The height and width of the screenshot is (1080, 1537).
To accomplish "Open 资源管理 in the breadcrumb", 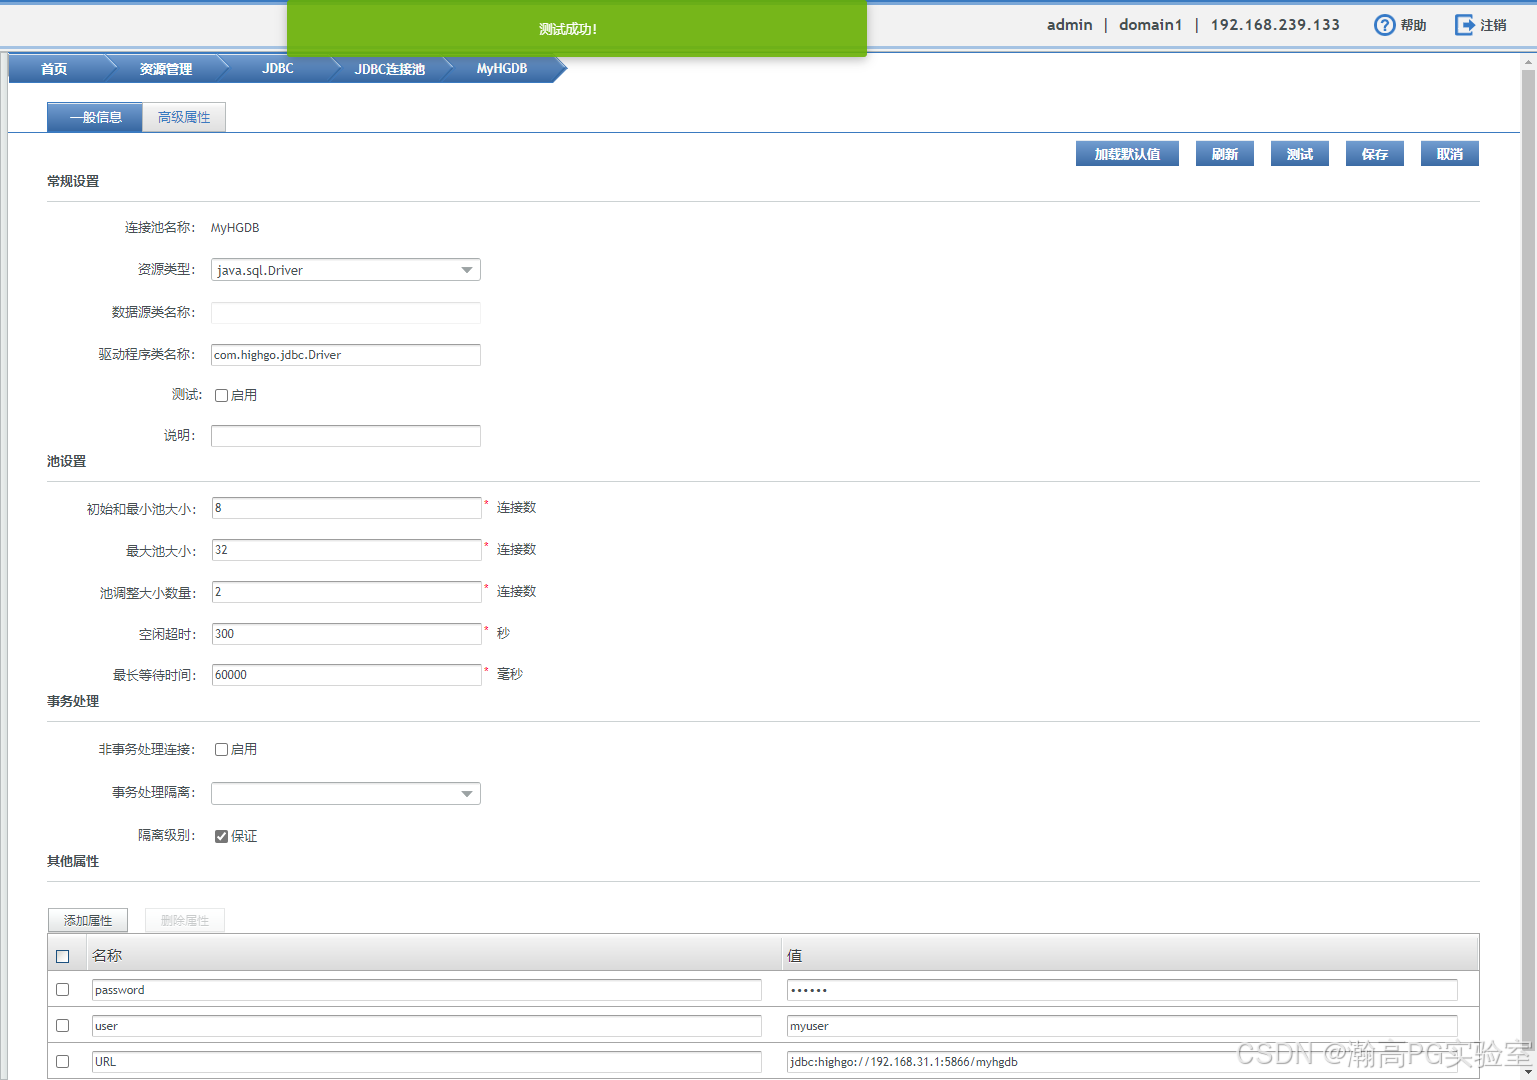I will [x=166, y=69].
